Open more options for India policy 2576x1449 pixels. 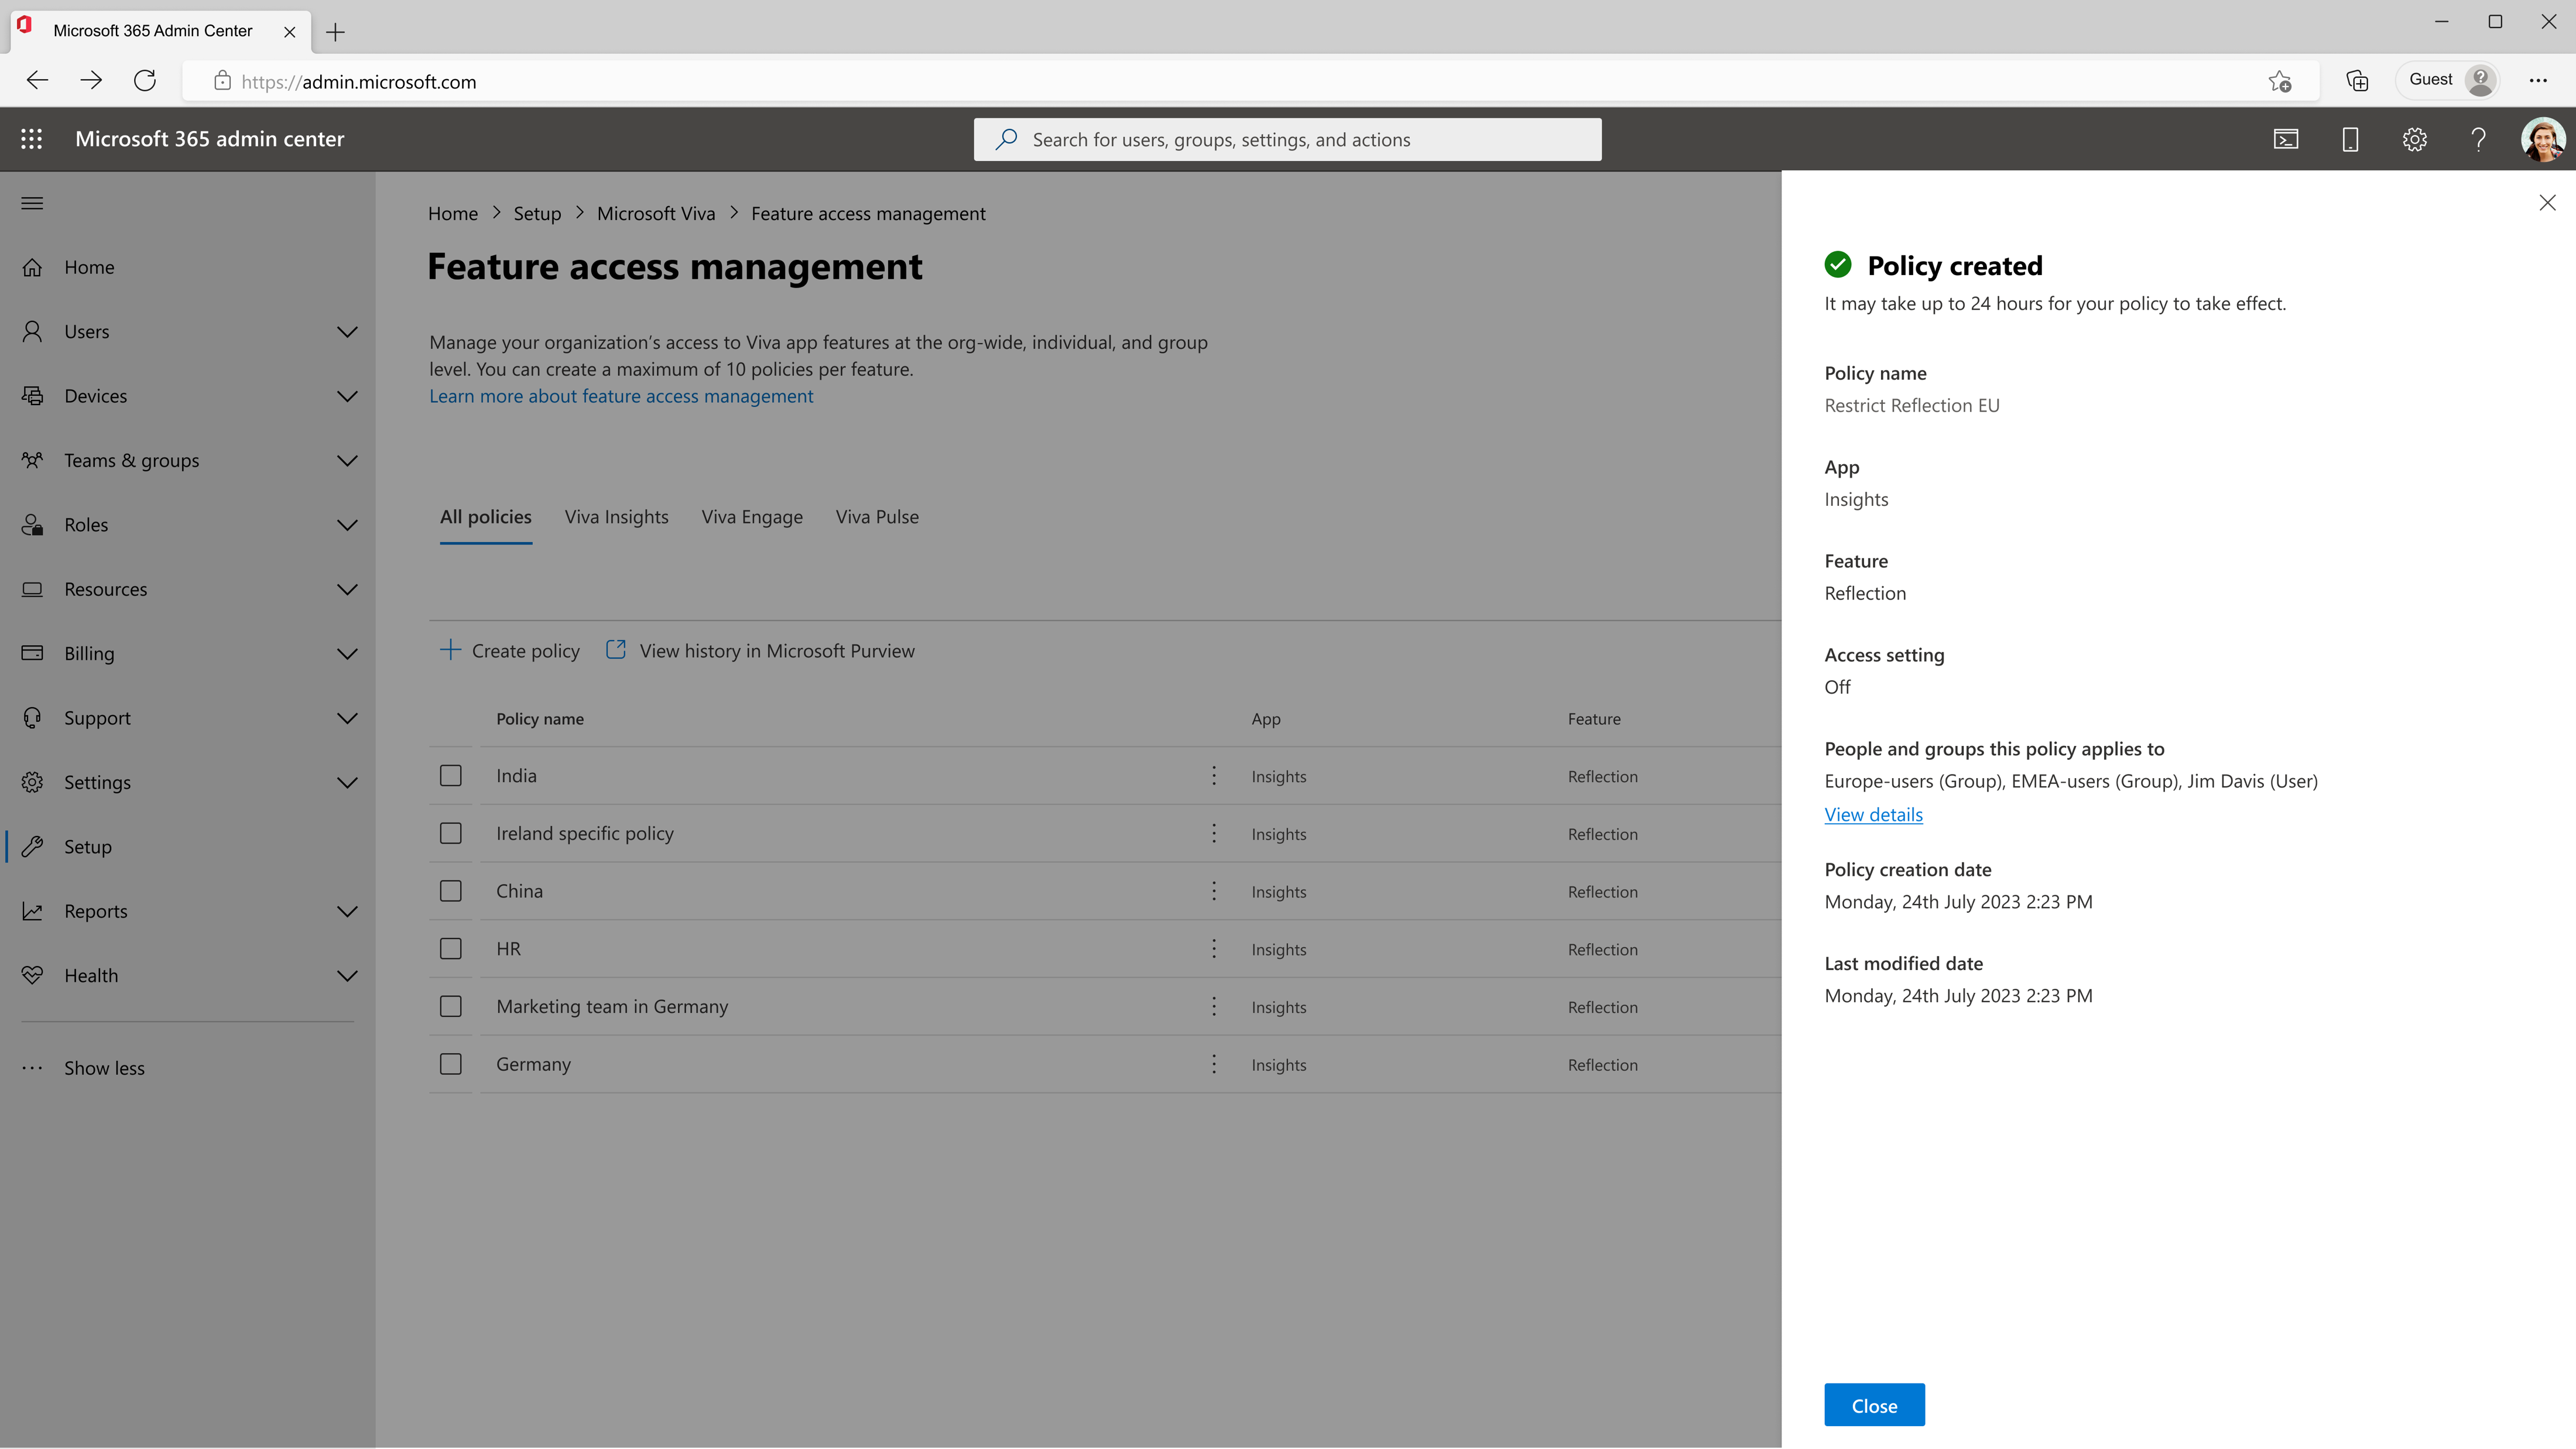tap(1214, 776)
